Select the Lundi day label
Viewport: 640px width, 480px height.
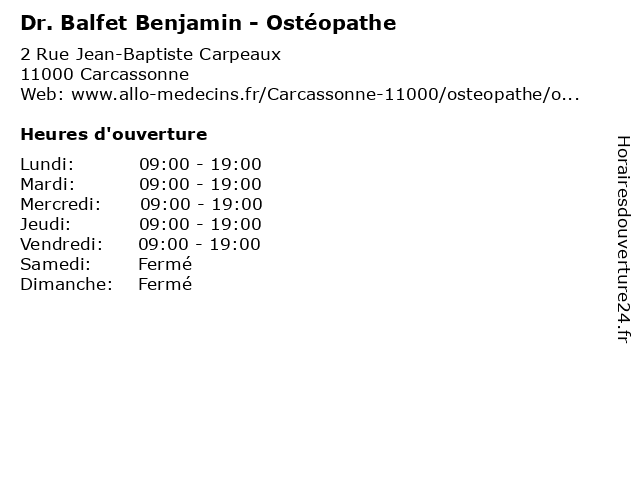click(47, 164)
